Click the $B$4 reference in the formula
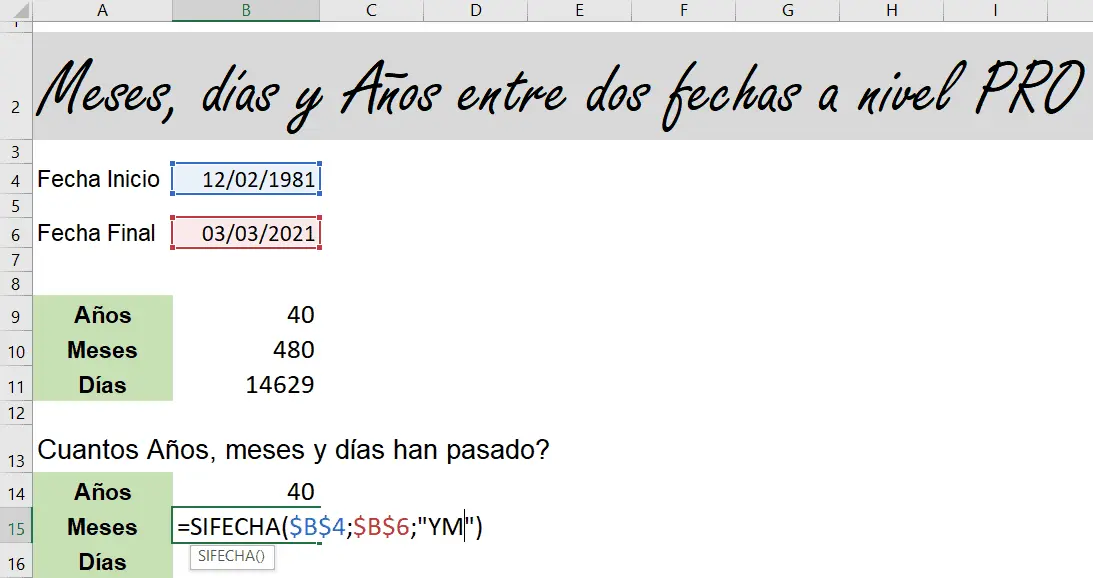This screenshot has width=1093, height=578. coord(317,526)
